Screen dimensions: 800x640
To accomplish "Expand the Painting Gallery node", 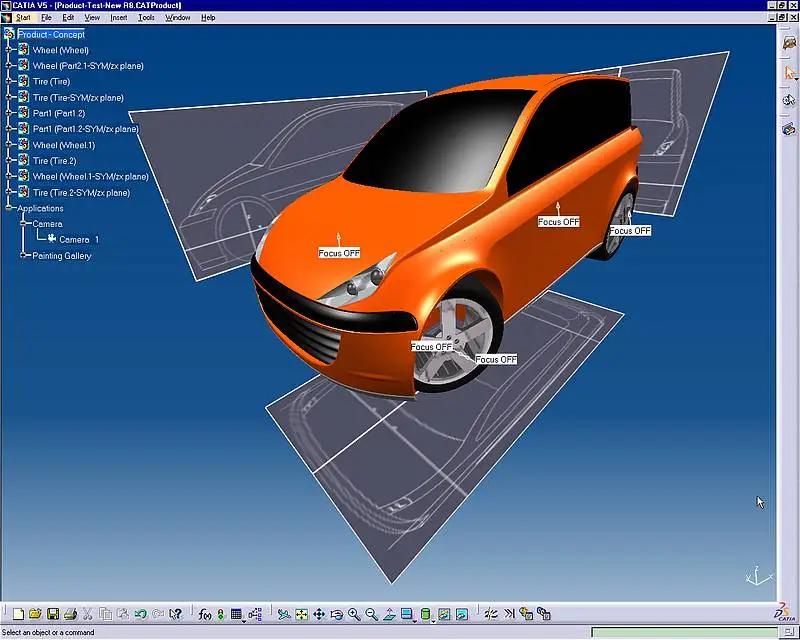I will pos(23,255).
